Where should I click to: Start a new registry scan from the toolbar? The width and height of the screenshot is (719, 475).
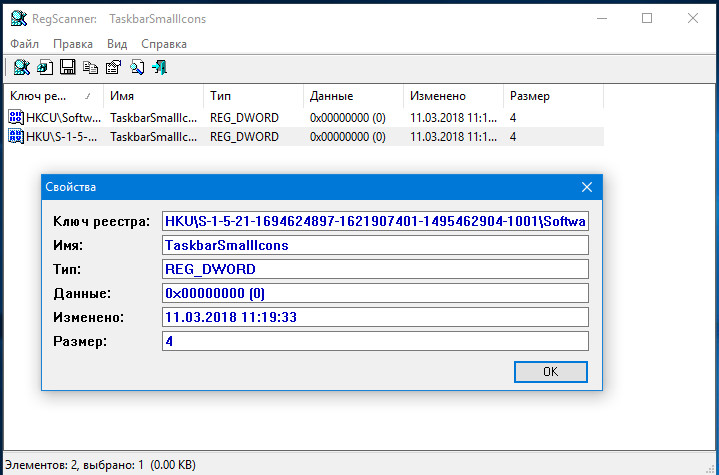[x=22, y=67]
